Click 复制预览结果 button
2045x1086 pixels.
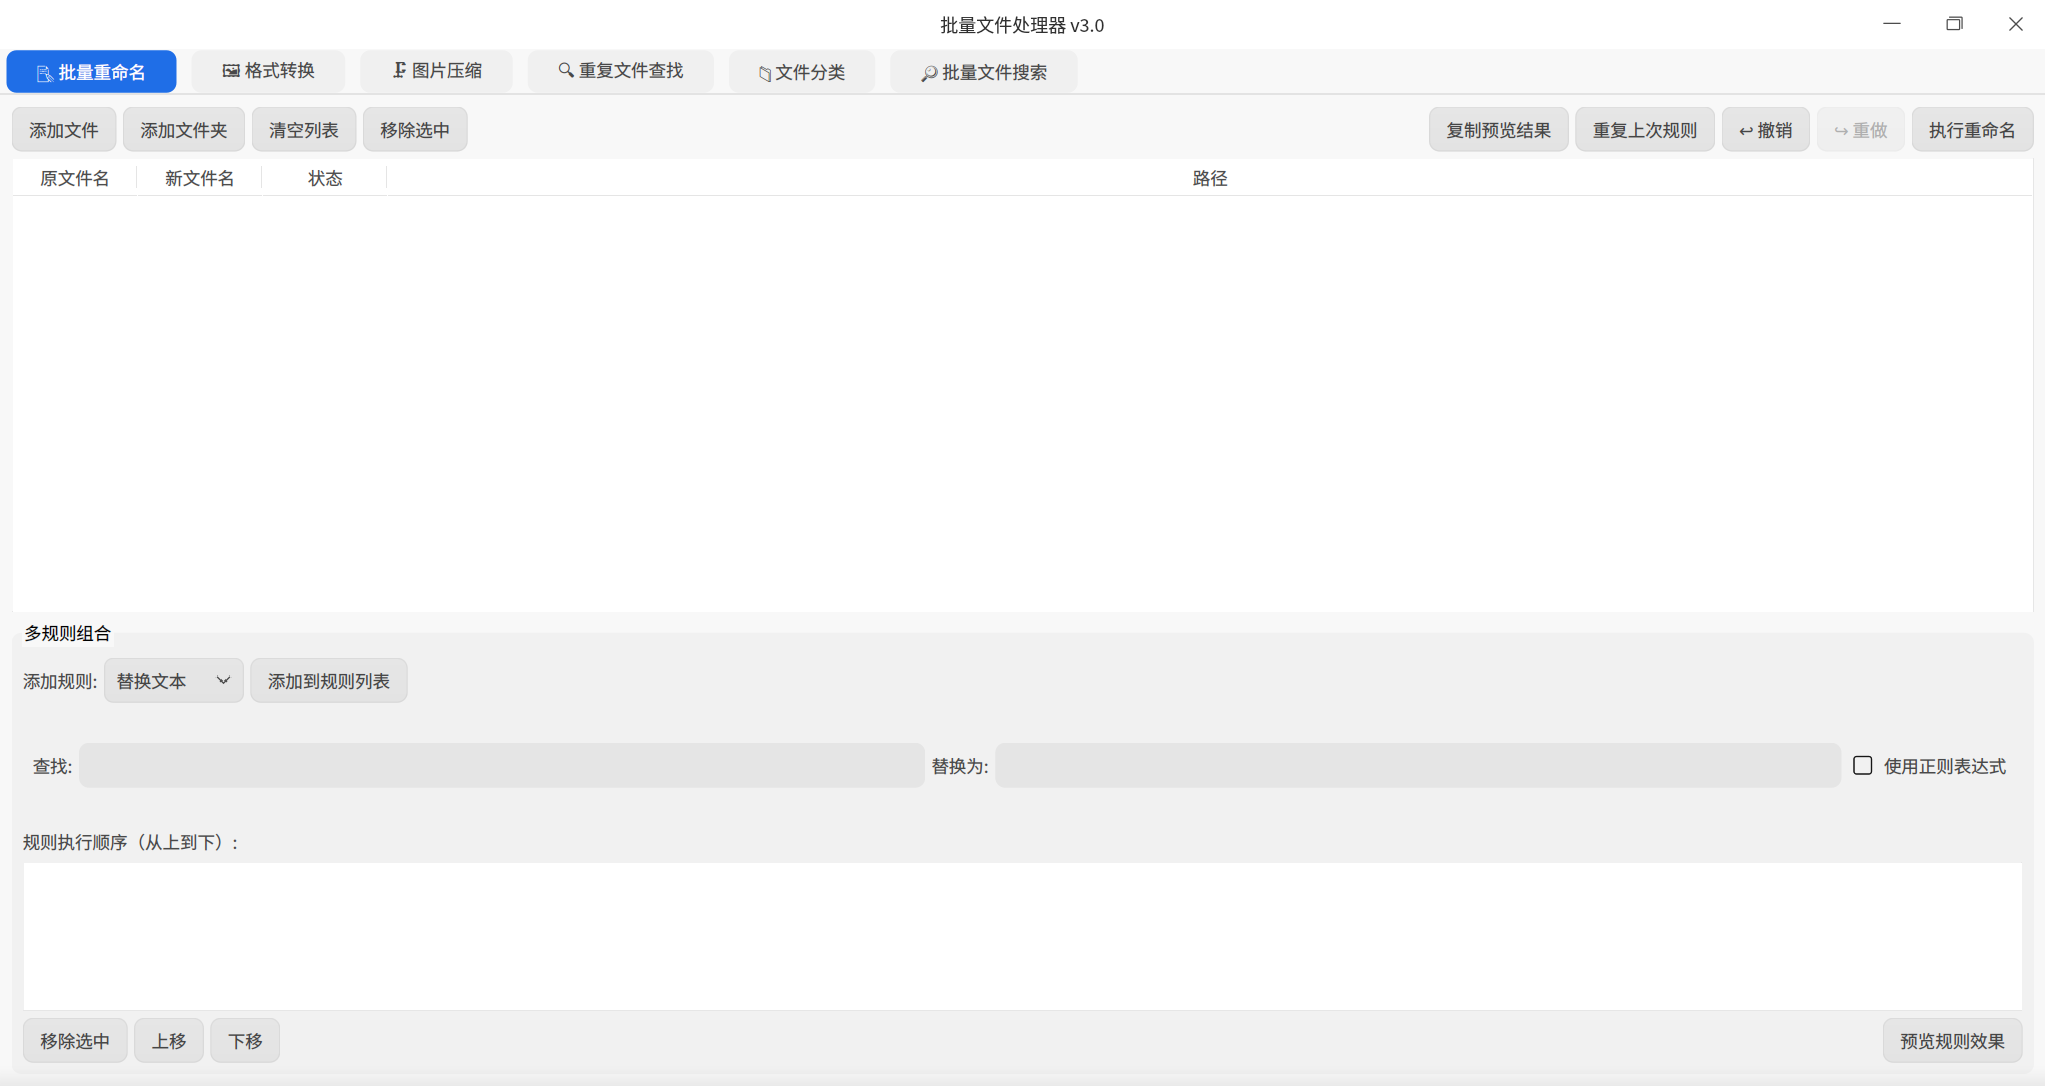click(1498, 130)
